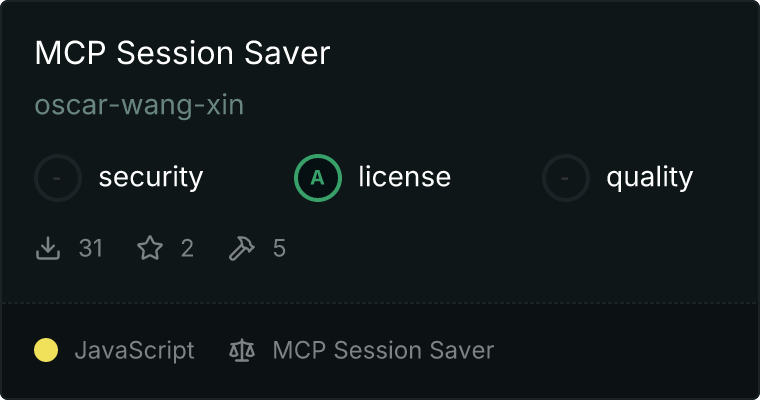Click the yellow JavaScript language dot

(46, 350)
